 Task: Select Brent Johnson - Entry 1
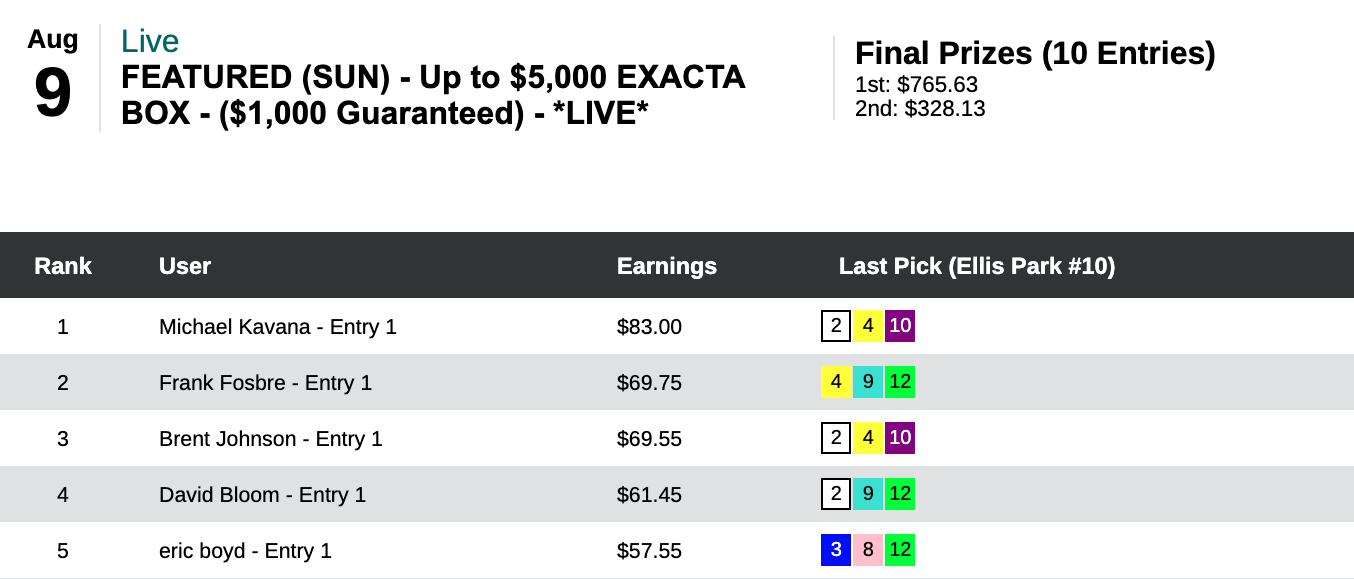pyautogui.click(x=271, y=439)
